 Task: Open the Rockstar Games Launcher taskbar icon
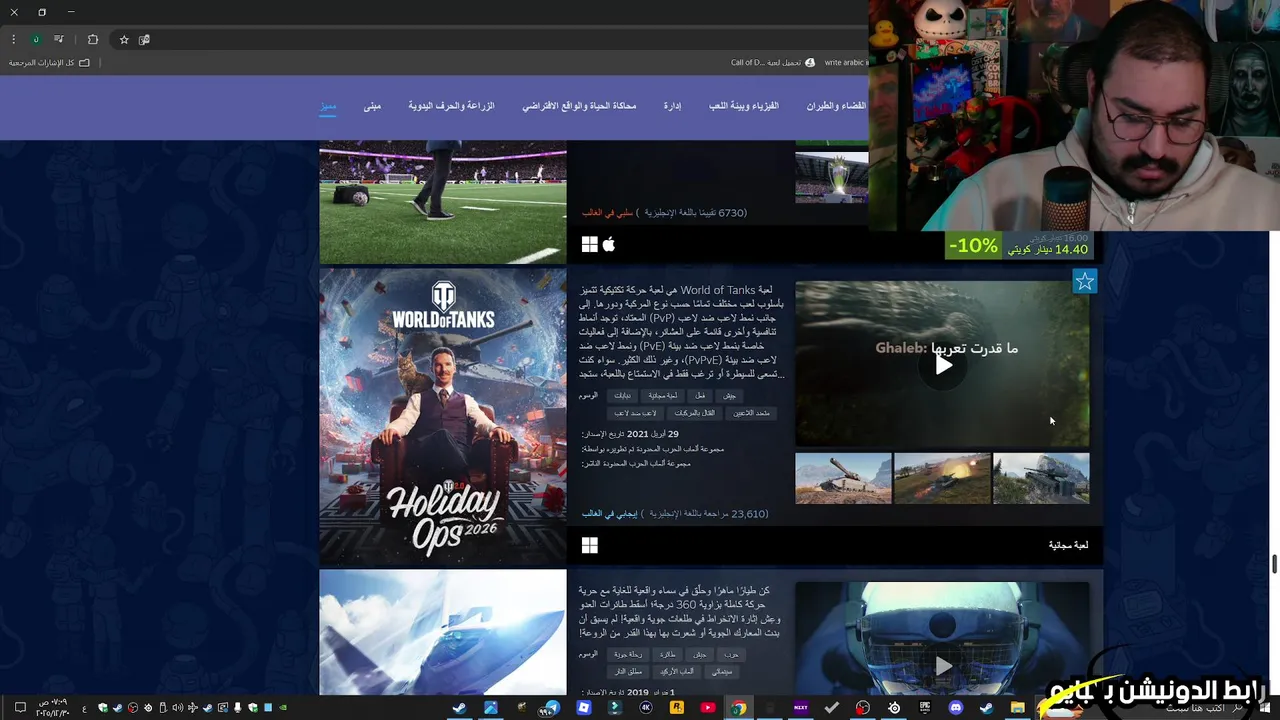point(677,707)
